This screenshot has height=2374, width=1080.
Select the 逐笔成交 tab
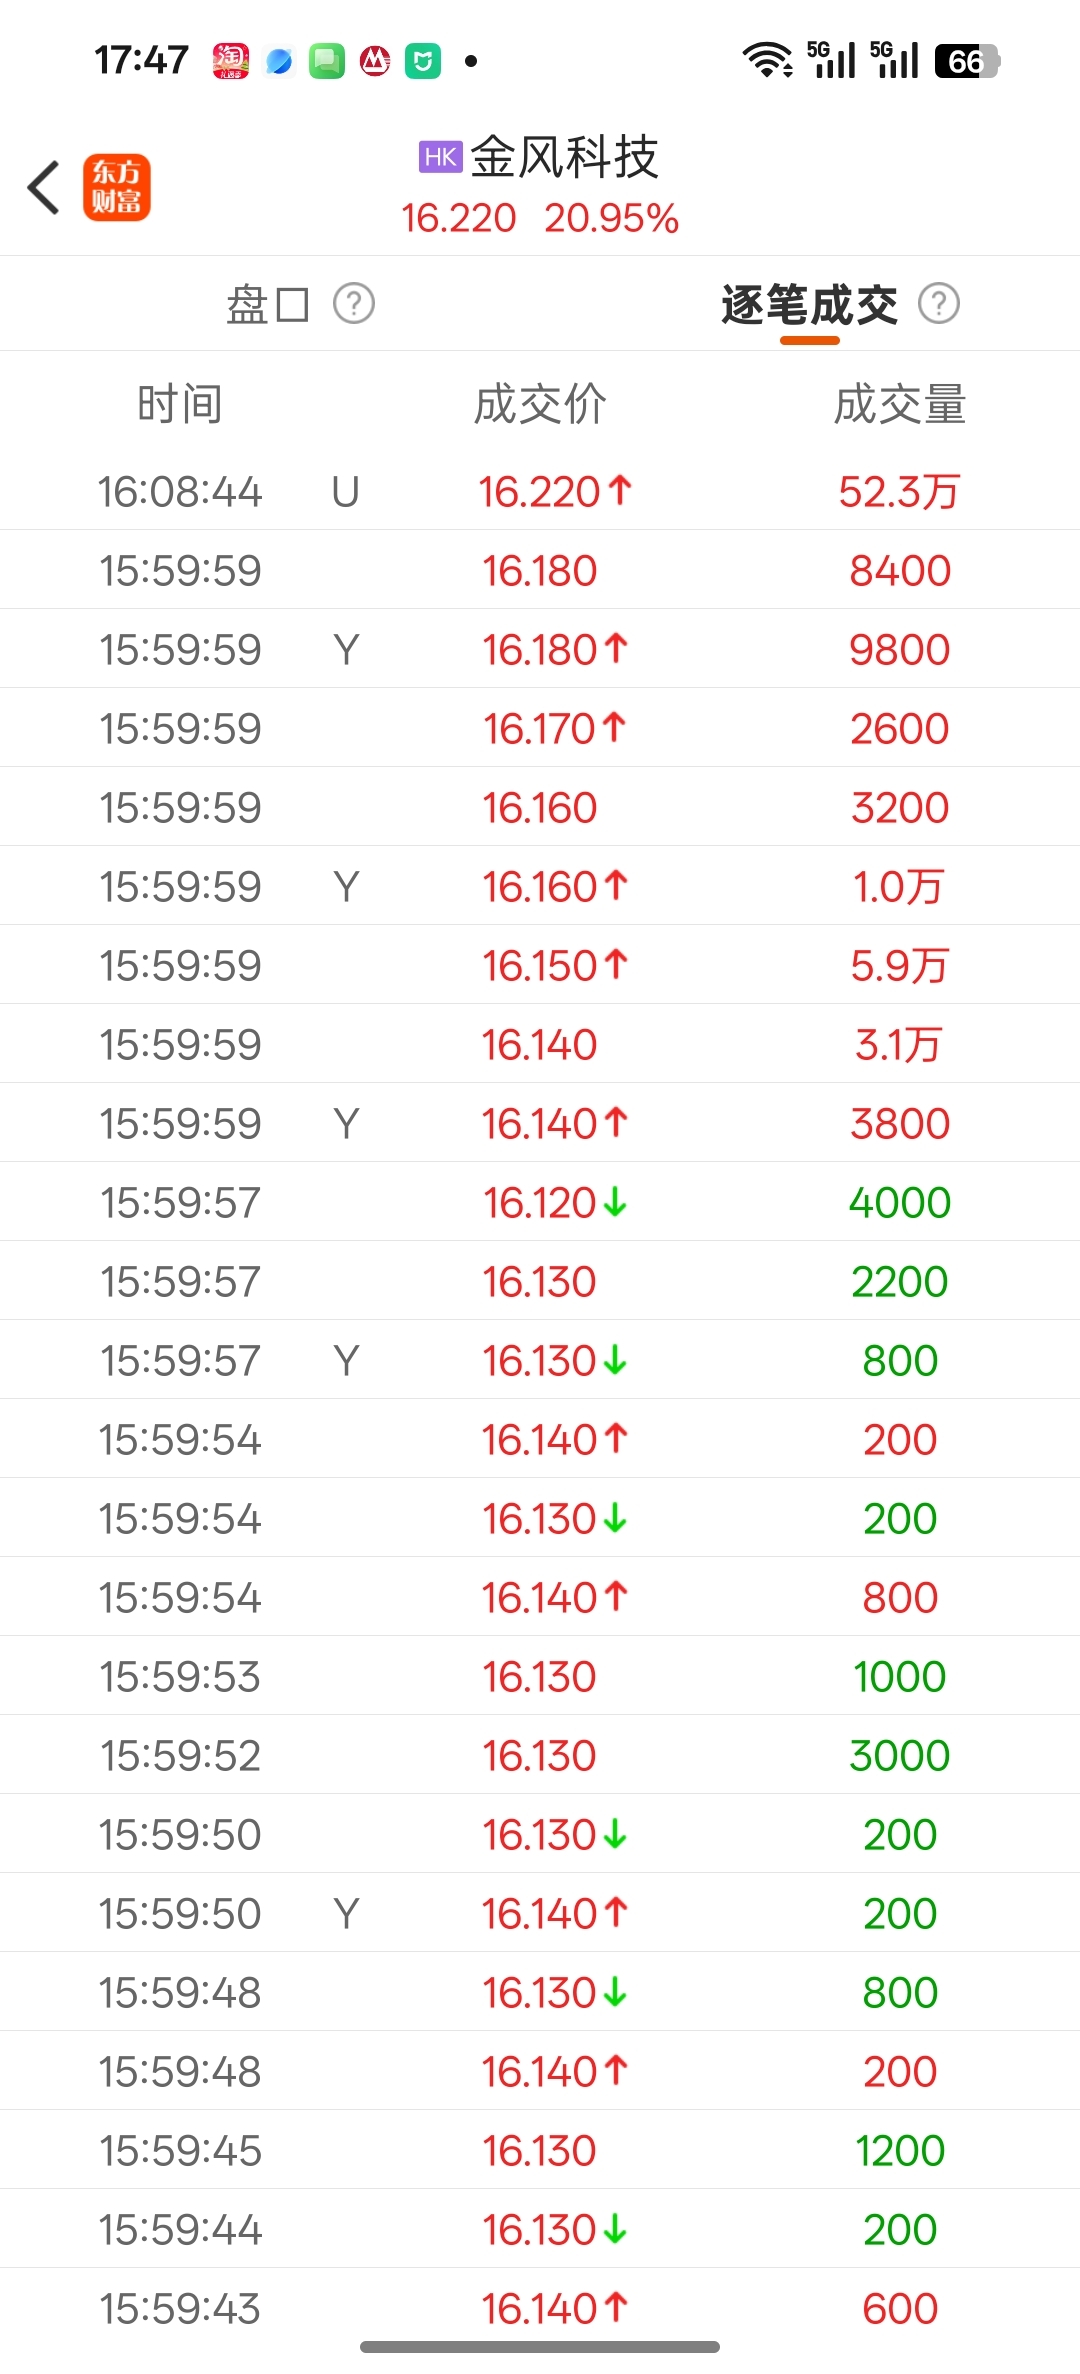click(809, 304)
